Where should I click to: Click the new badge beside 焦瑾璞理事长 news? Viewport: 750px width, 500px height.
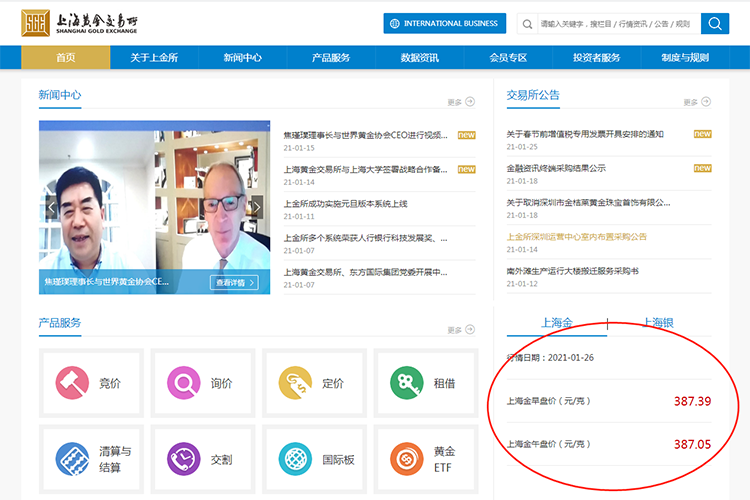[x=466, y=135]
